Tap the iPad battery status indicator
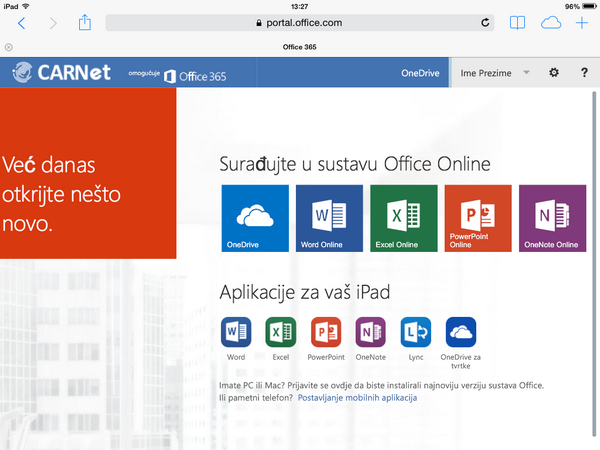 589,6
